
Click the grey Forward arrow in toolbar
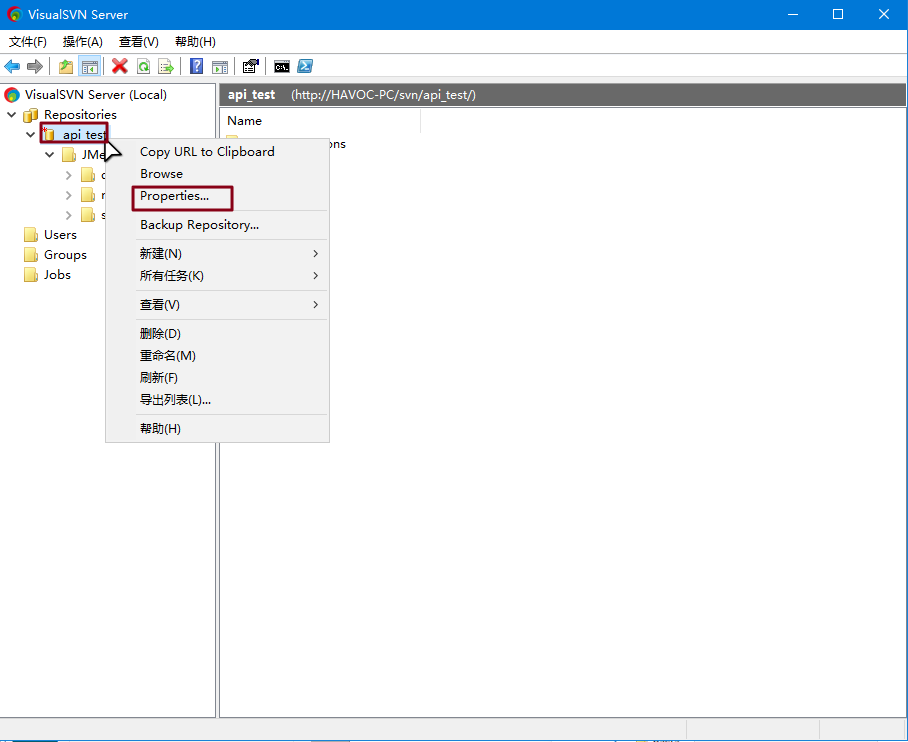coord(35,67)
